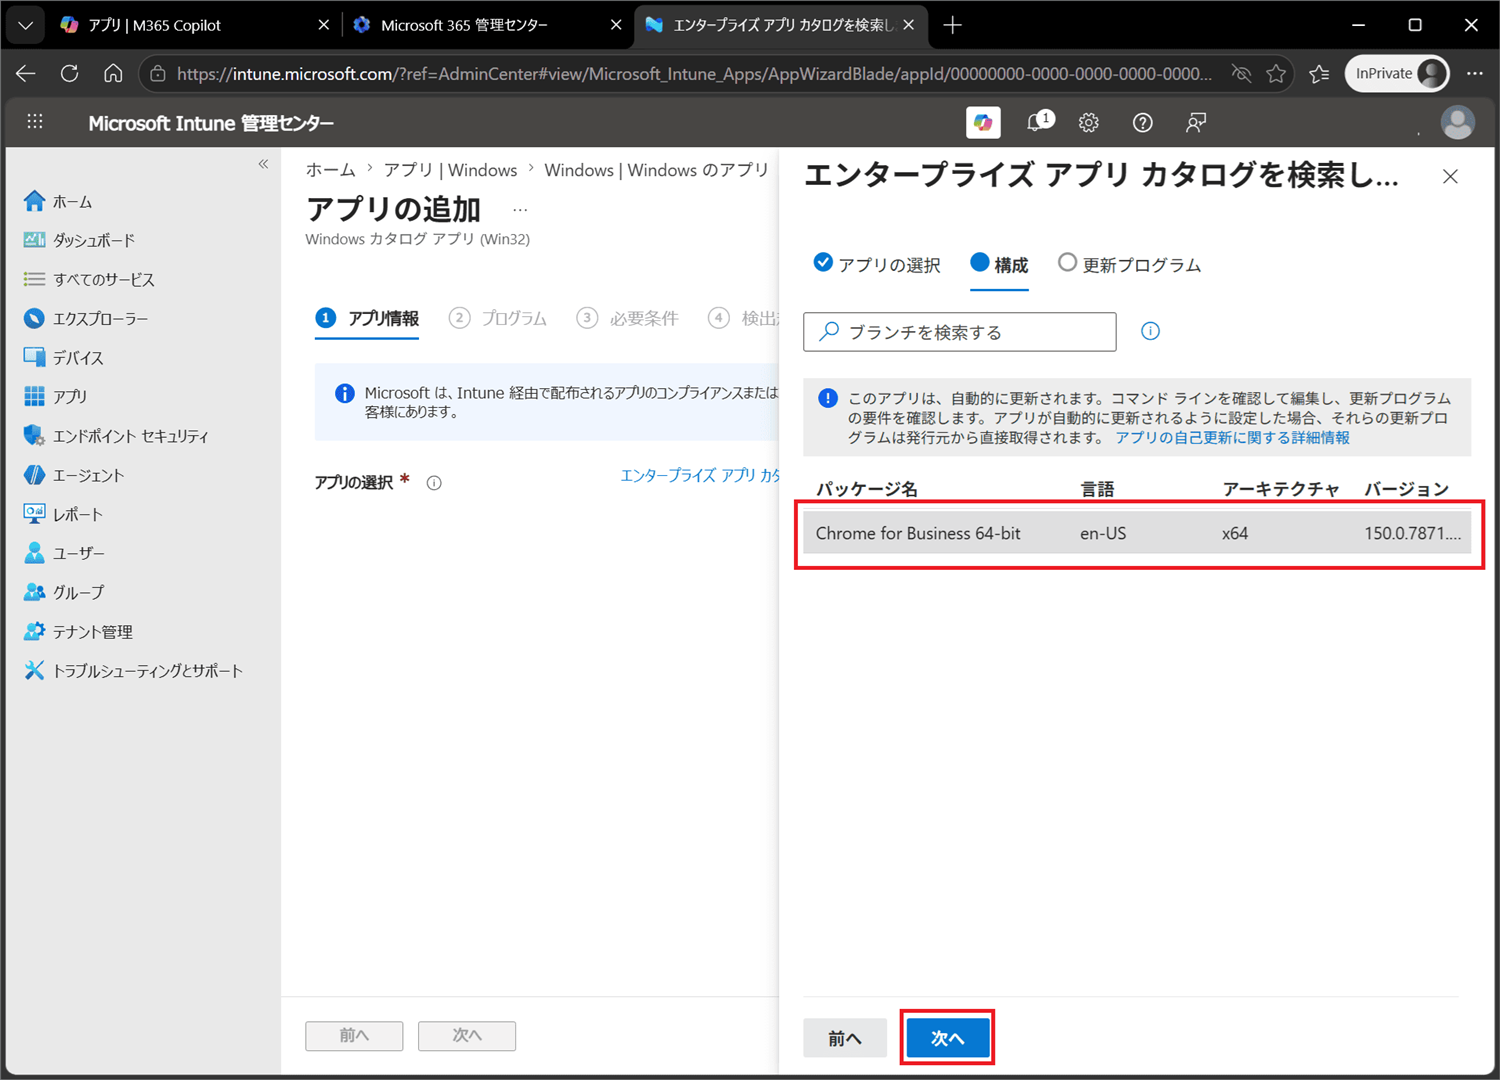Open the Intune app launcher waffle icon
This screenshot has height=1080, width=1500.
click(x=35, y=122)
